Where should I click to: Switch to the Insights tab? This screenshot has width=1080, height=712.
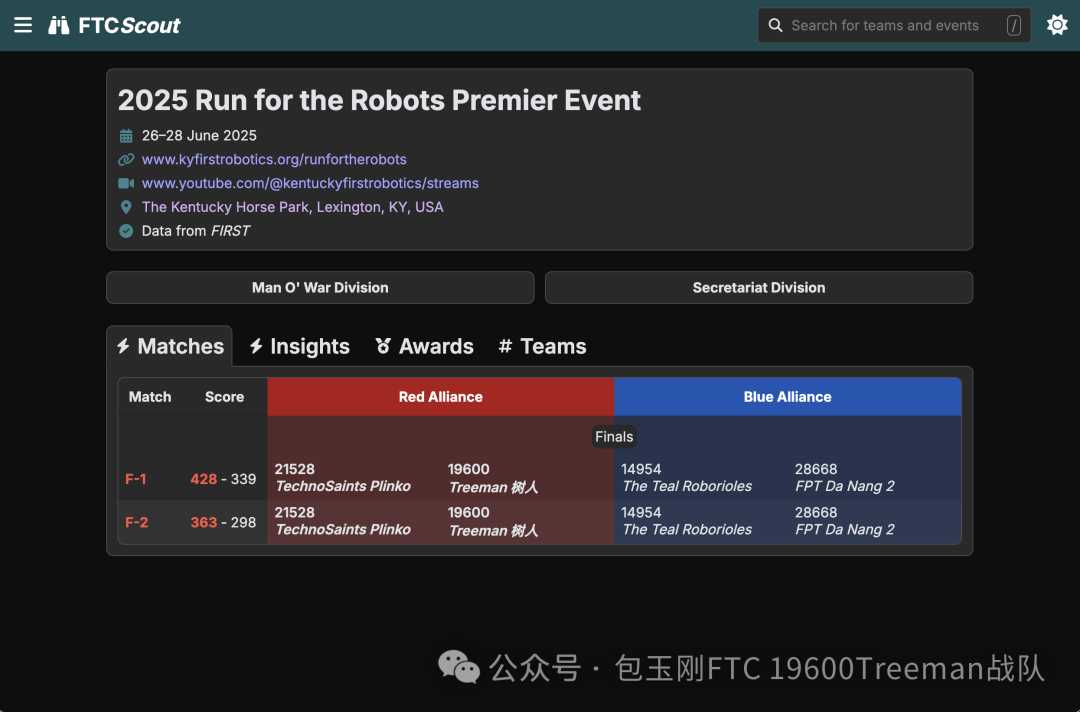pos(299,346)
